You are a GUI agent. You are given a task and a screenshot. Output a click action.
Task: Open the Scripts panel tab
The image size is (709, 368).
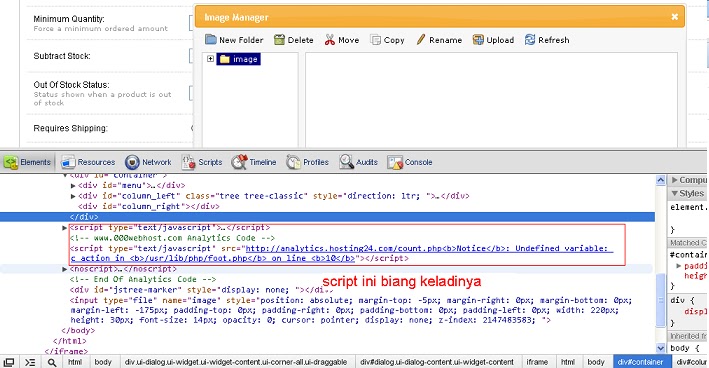pos(202,162)
